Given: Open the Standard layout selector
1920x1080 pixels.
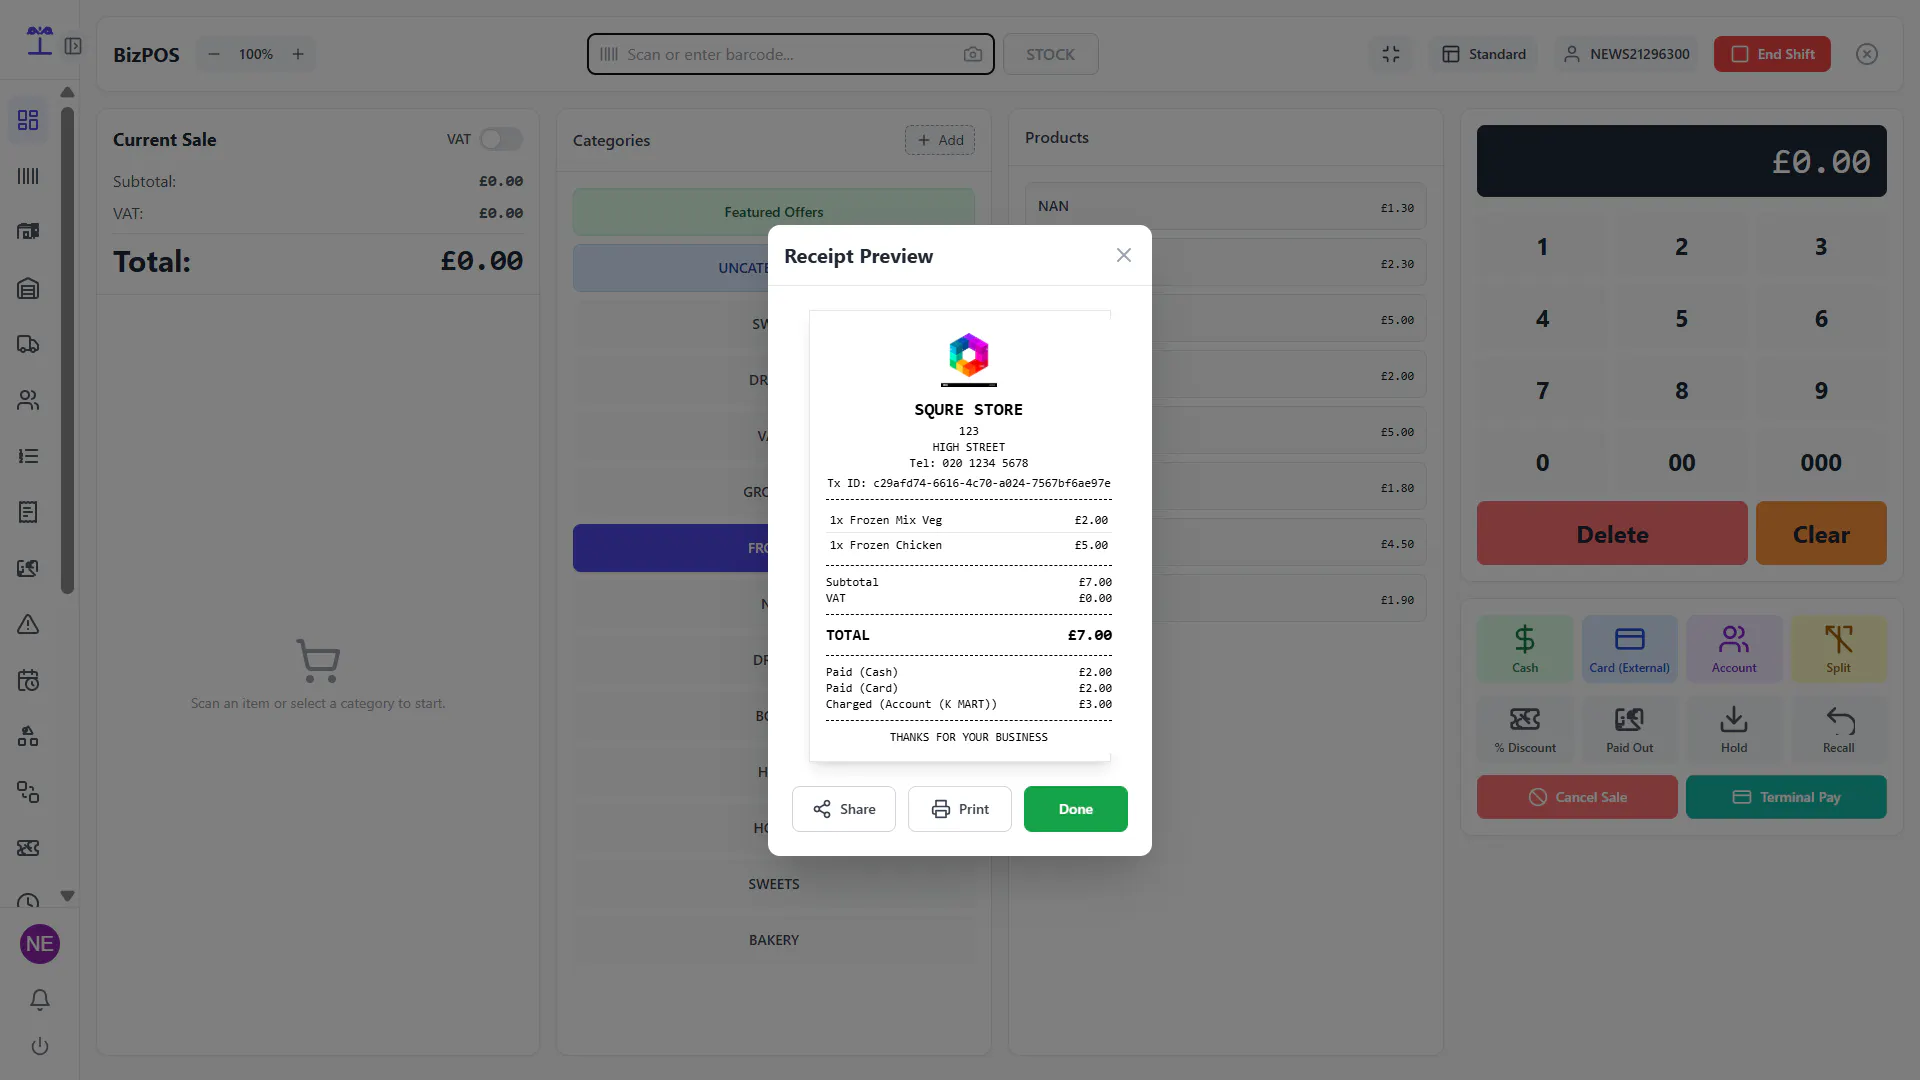Looking at the screenshot, I should (x=1484, y=54).
